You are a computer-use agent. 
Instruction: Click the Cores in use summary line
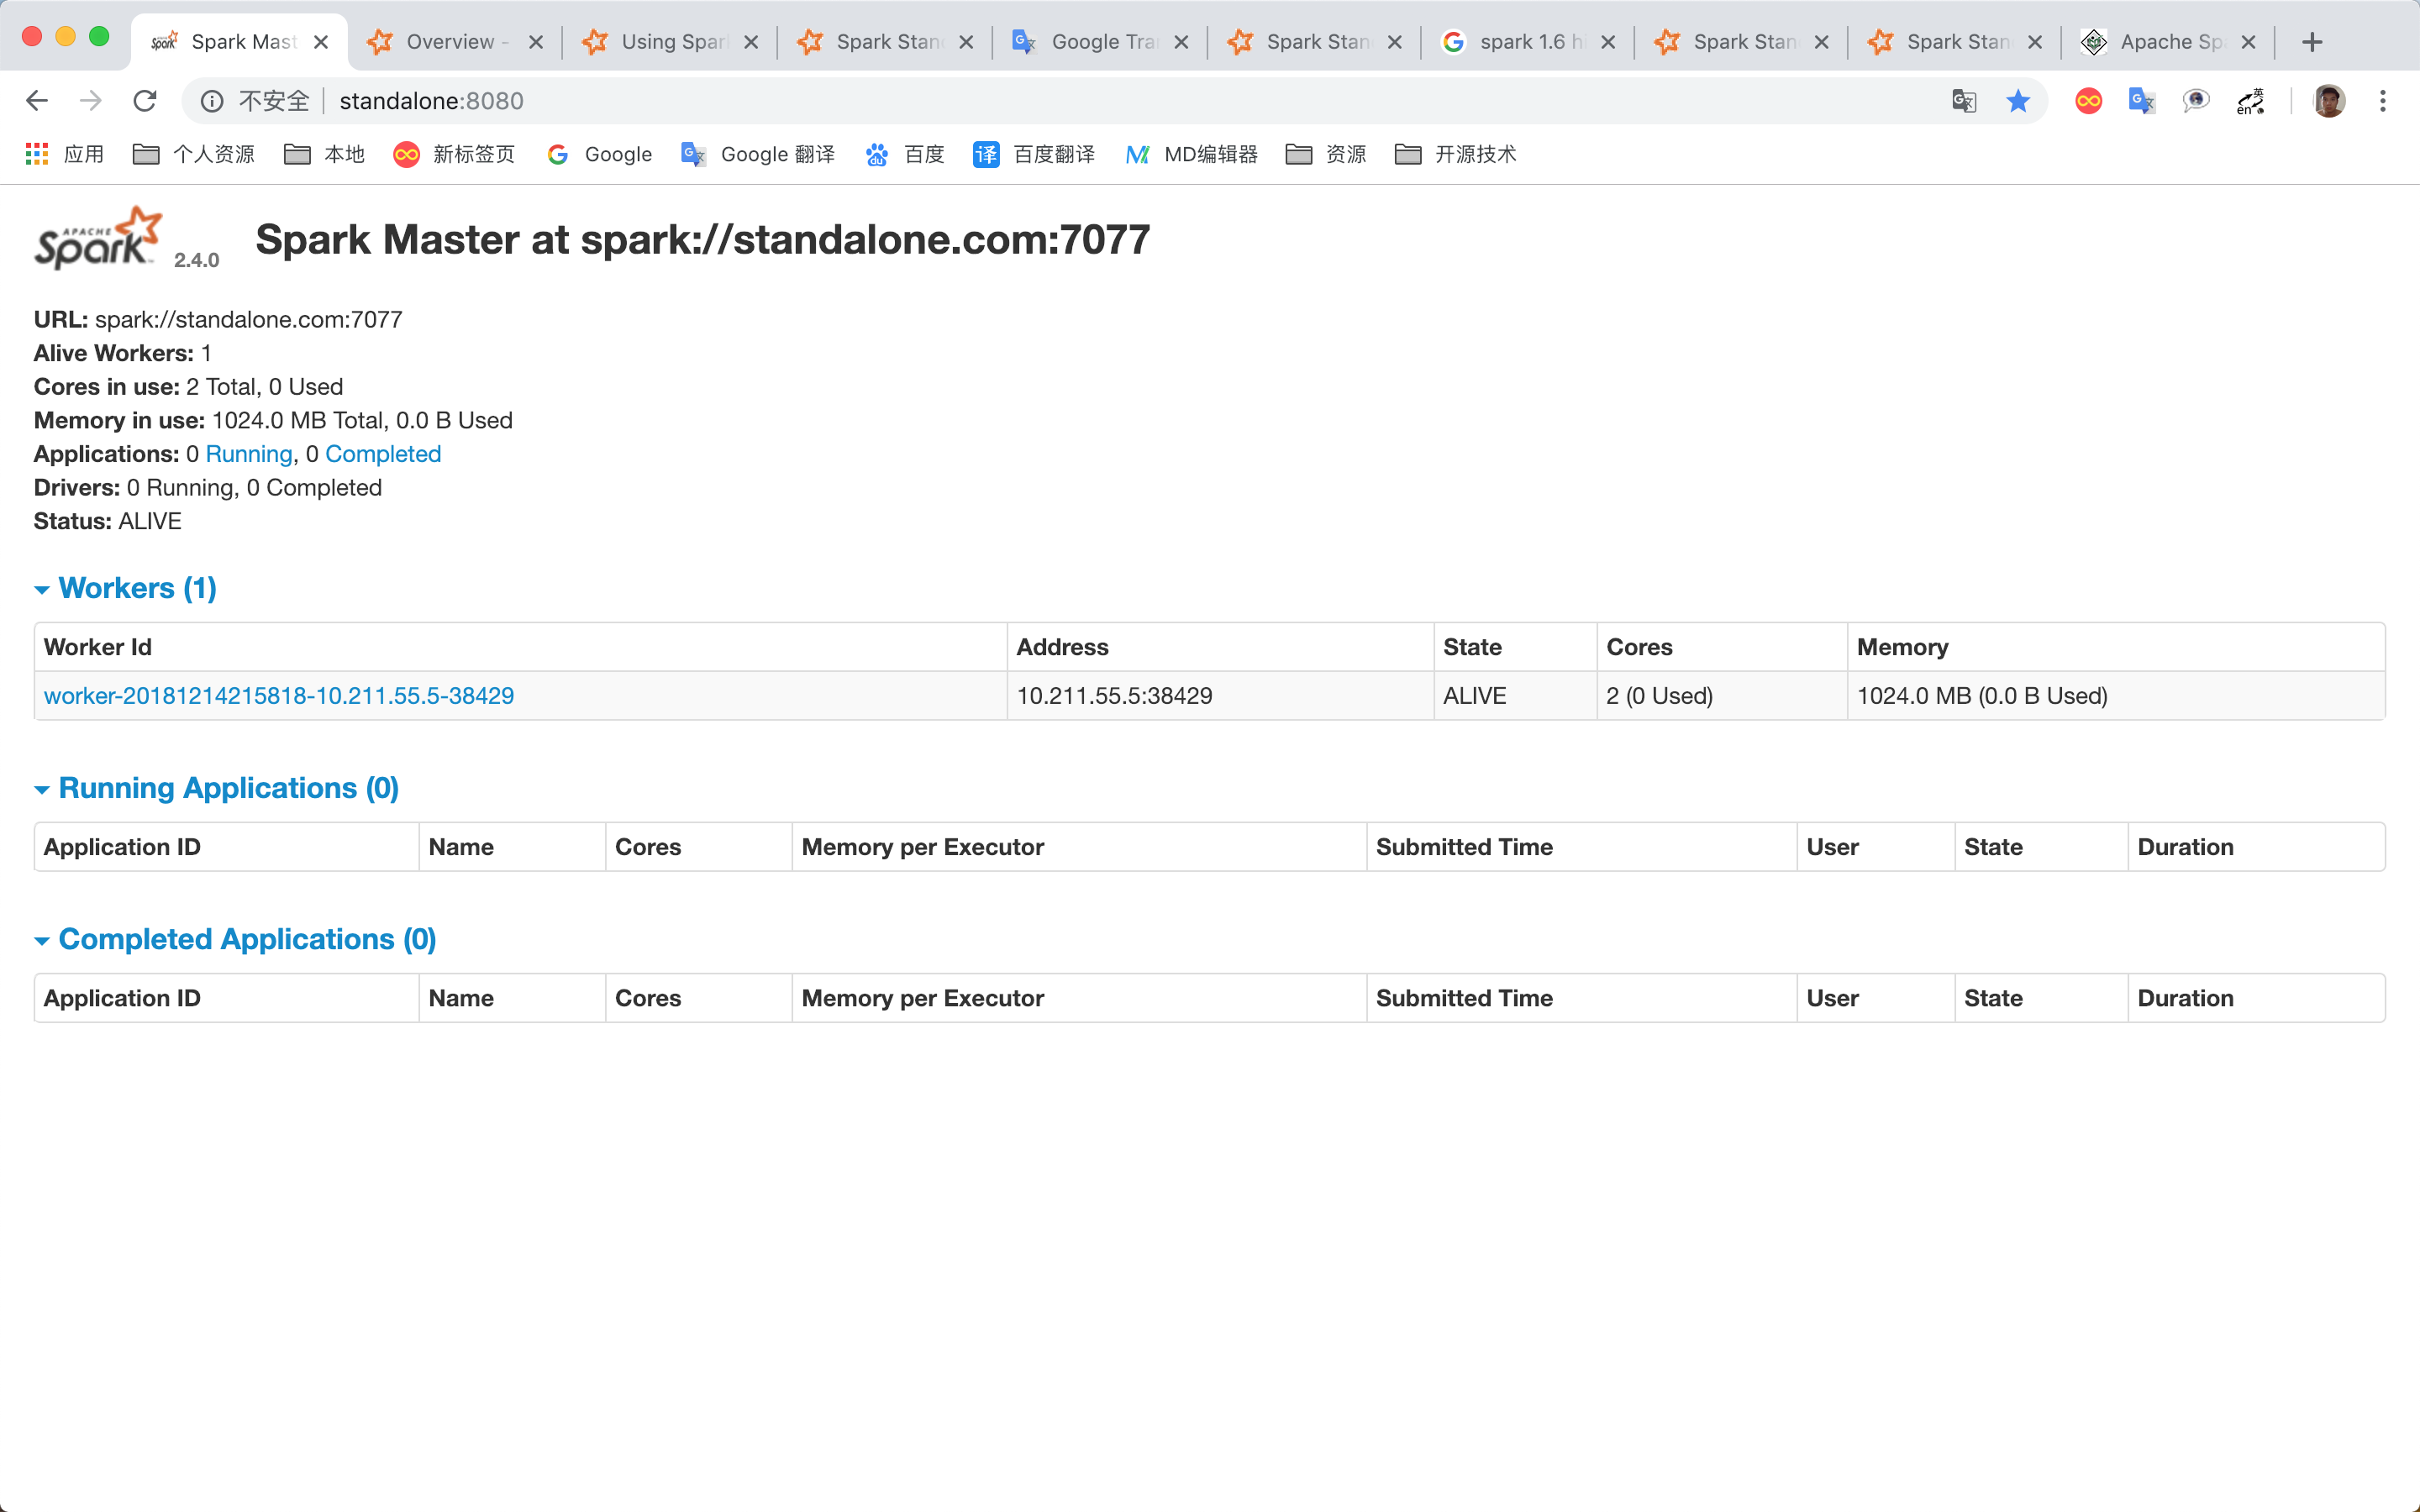coord(188,387)
